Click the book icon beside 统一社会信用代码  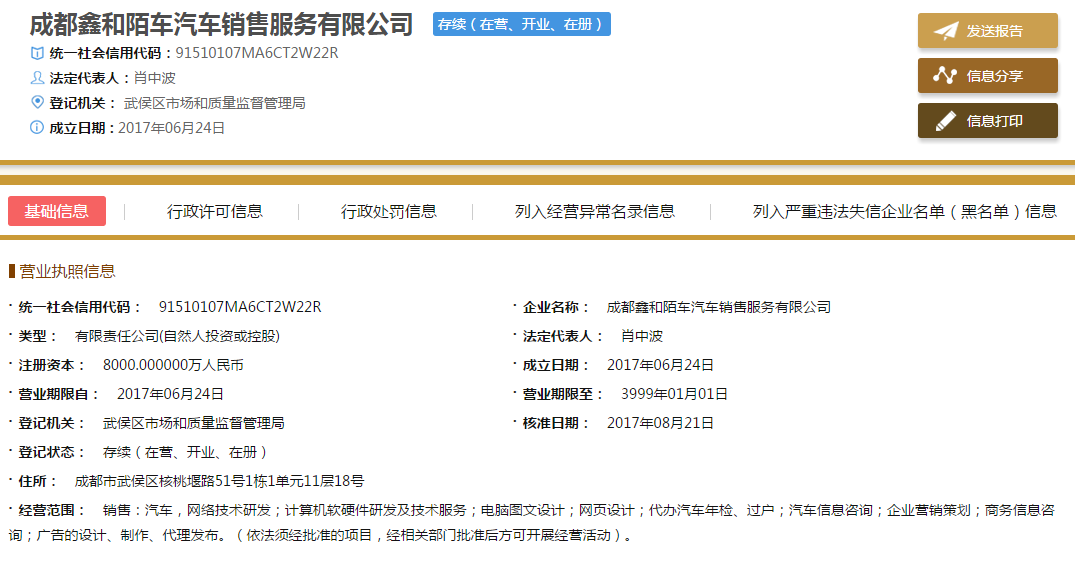point(38,53)
